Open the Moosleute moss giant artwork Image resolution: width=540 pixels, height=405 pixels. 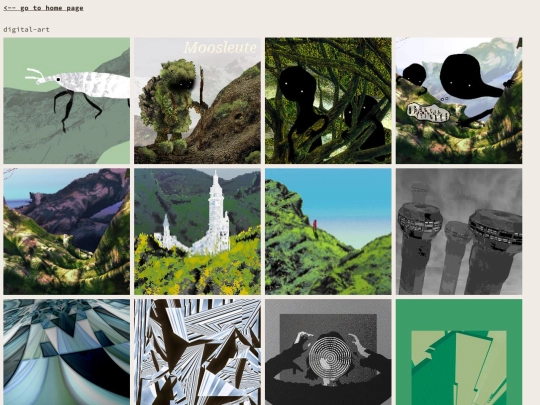197,101
